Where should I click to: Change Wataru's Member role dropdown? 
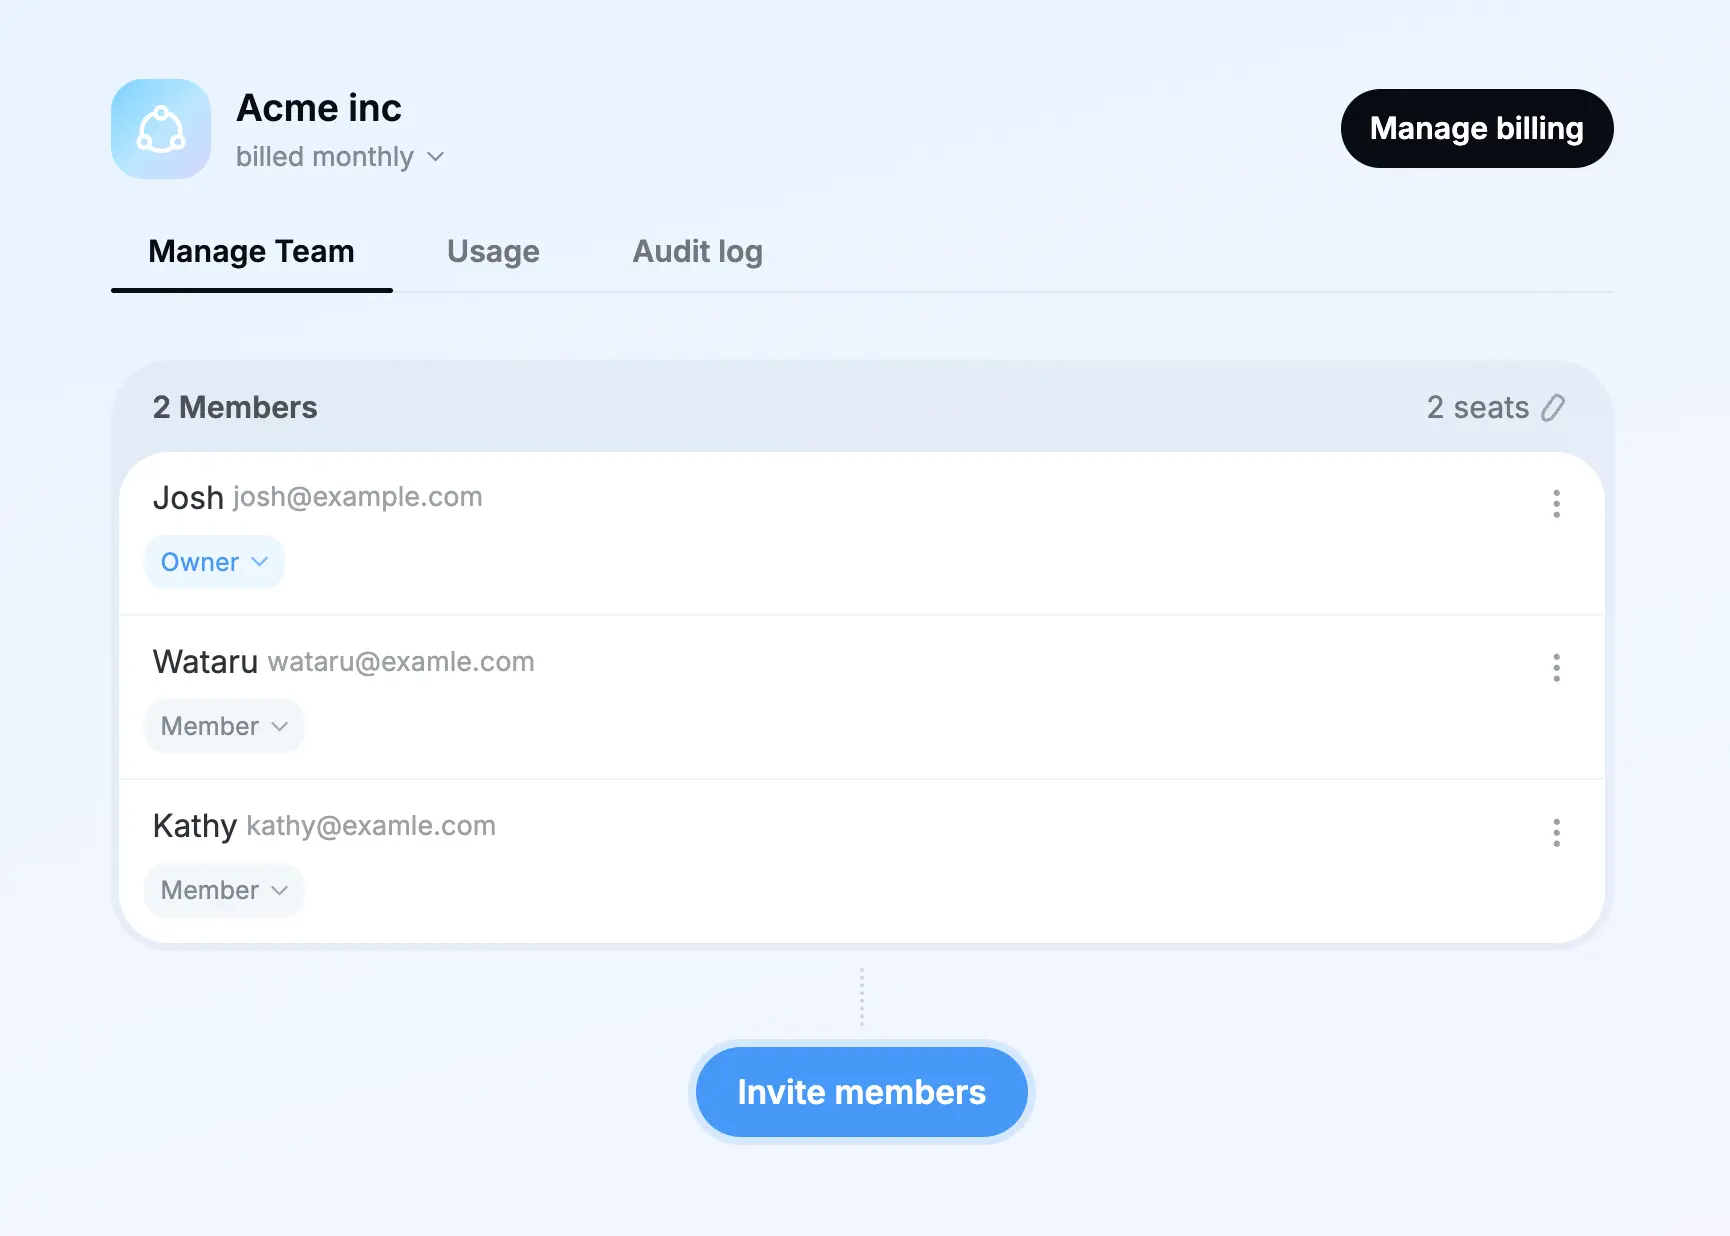click(224, 726)
